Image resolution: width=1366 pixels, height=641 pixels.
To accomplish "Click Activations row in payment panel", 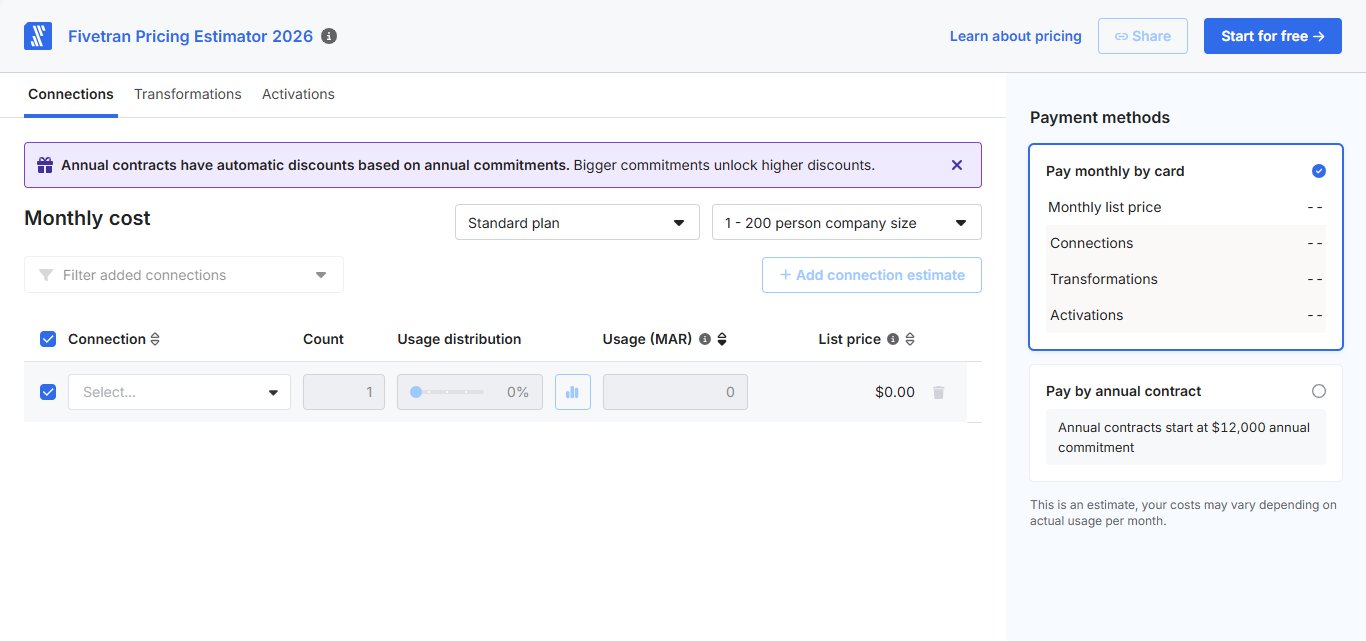I will [1186, 315].
